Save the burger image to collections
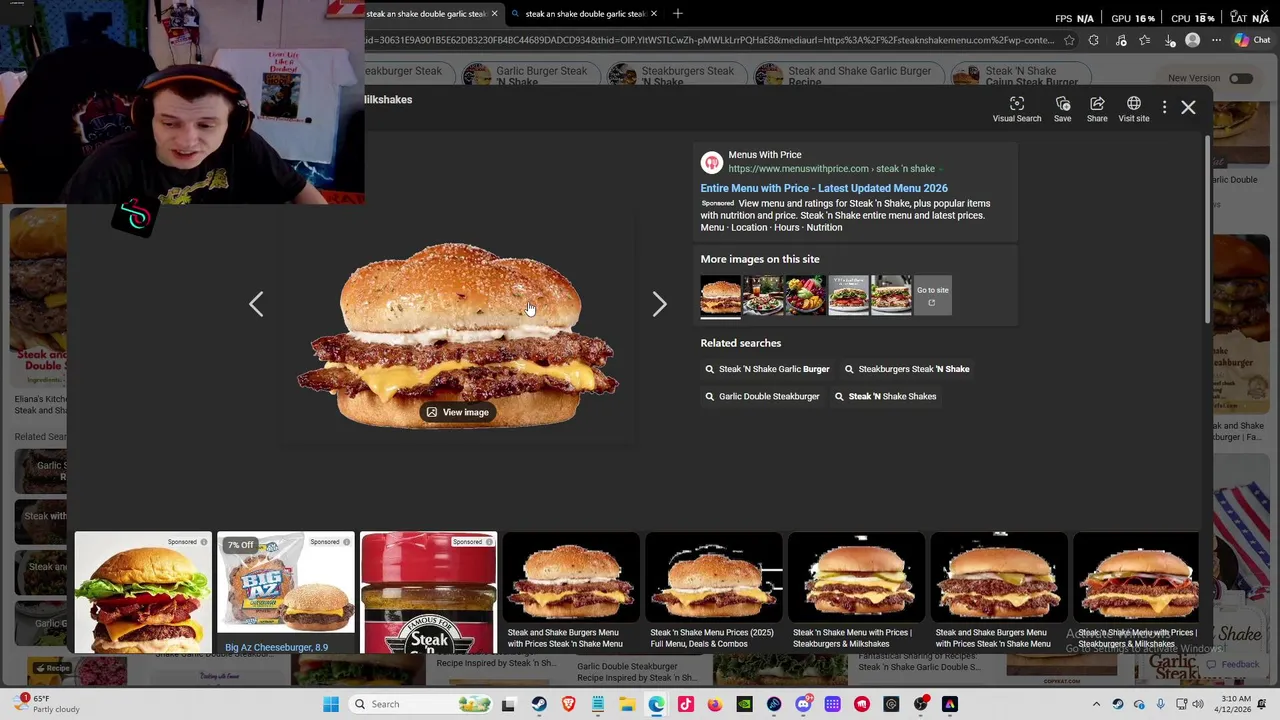The image size is (1280, 720). click(x=1062, y=109)
